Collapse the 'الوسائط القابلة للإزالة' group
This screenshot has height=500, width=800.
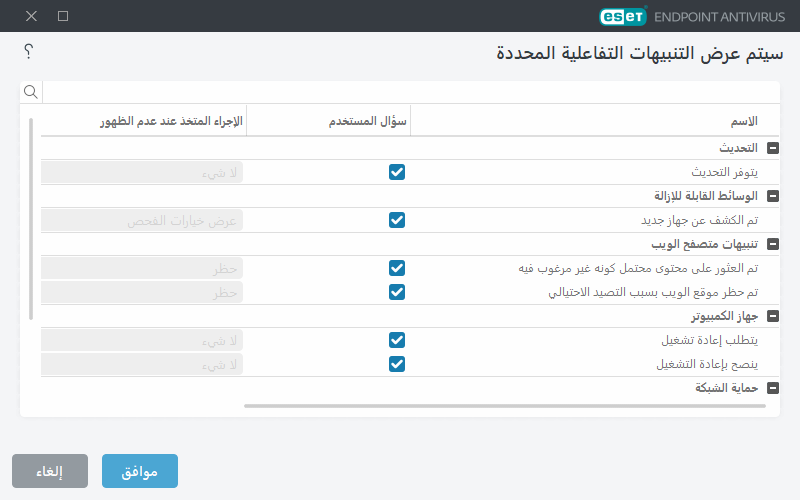(x=772, y=196)
